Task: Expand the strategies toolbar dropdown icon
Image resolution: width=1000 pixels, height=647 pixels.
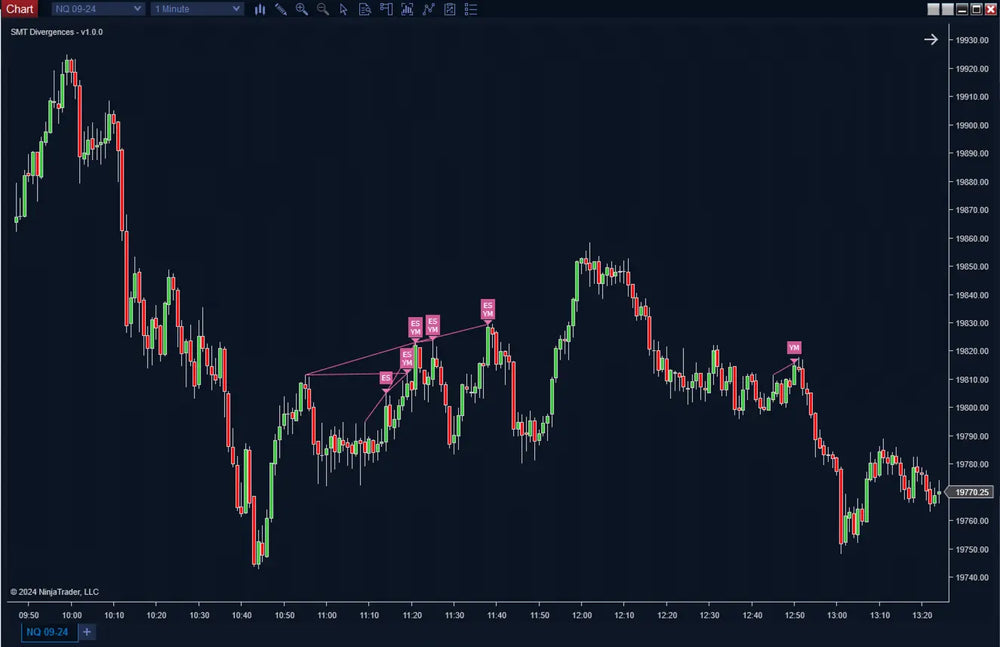Action: (429, 9)
